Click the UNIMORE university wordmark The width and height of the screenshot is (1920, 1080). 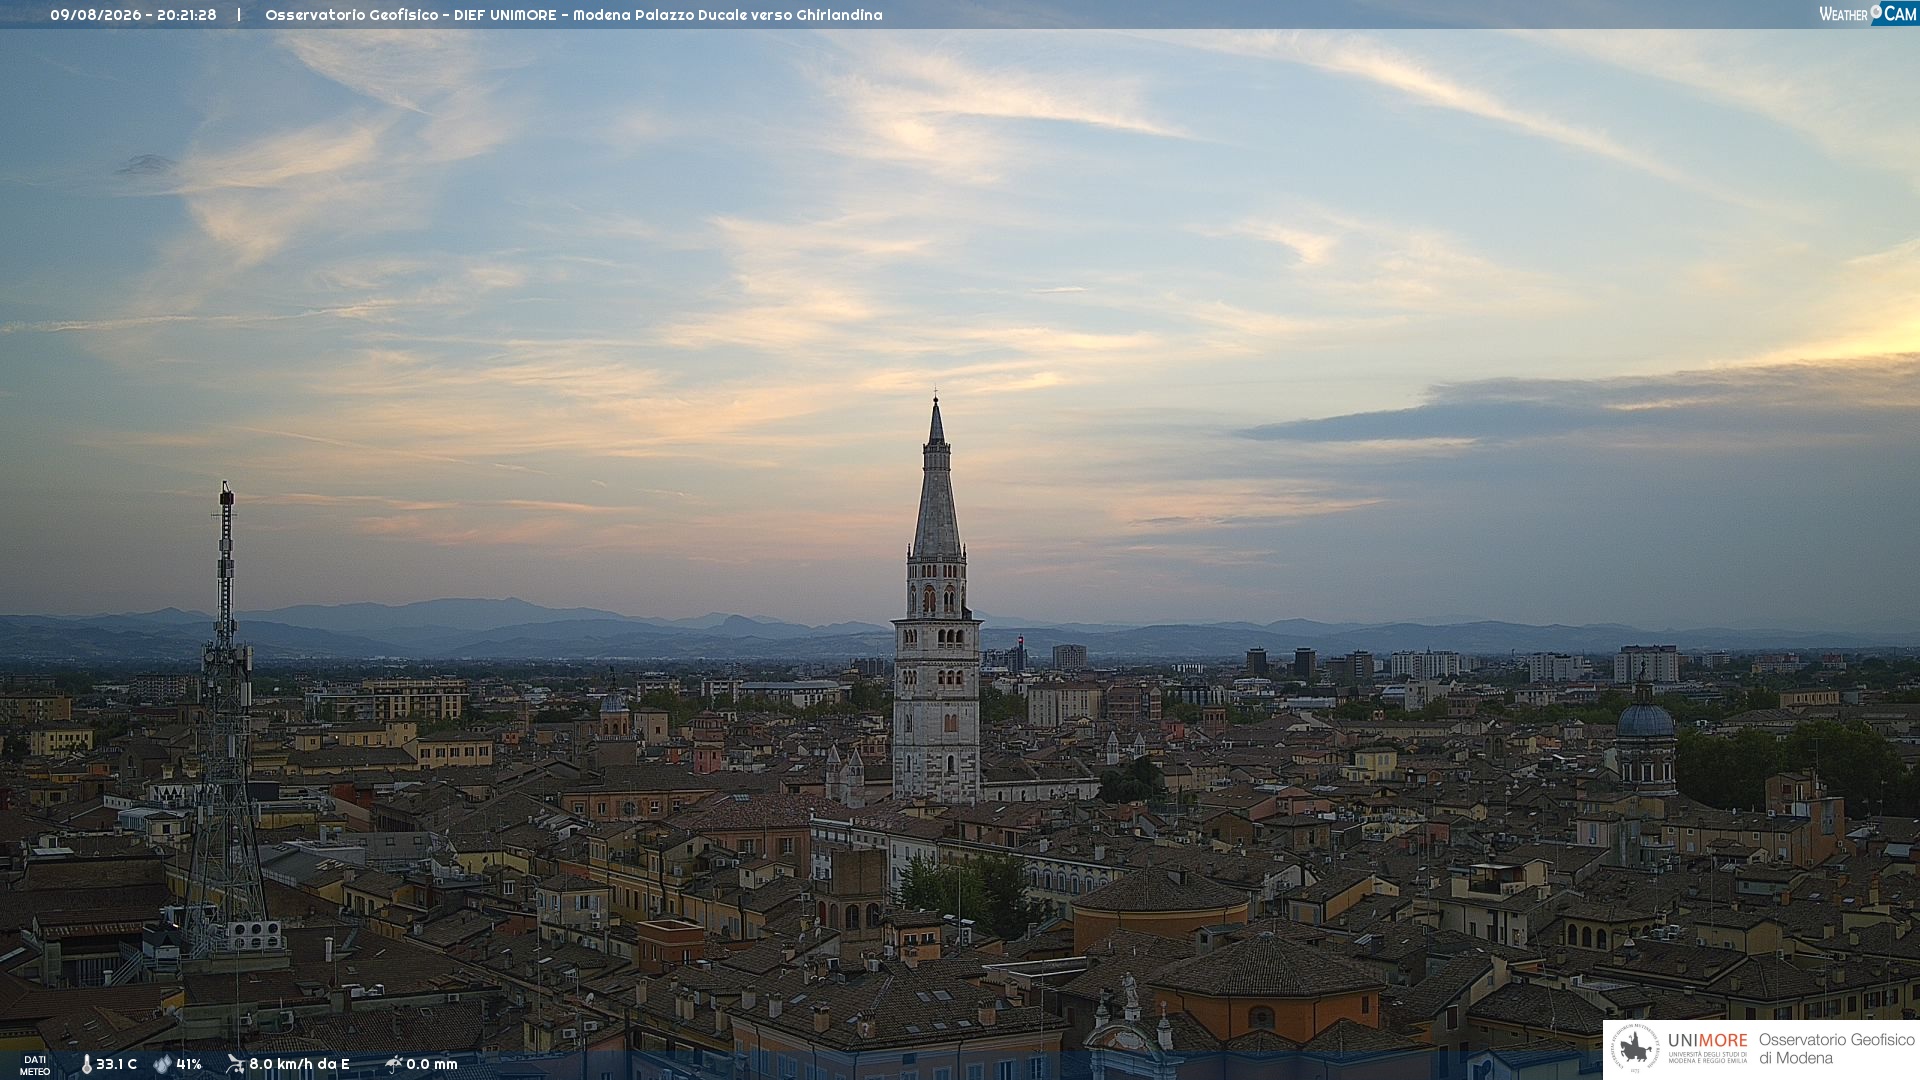click(x=1707, y=1047)
